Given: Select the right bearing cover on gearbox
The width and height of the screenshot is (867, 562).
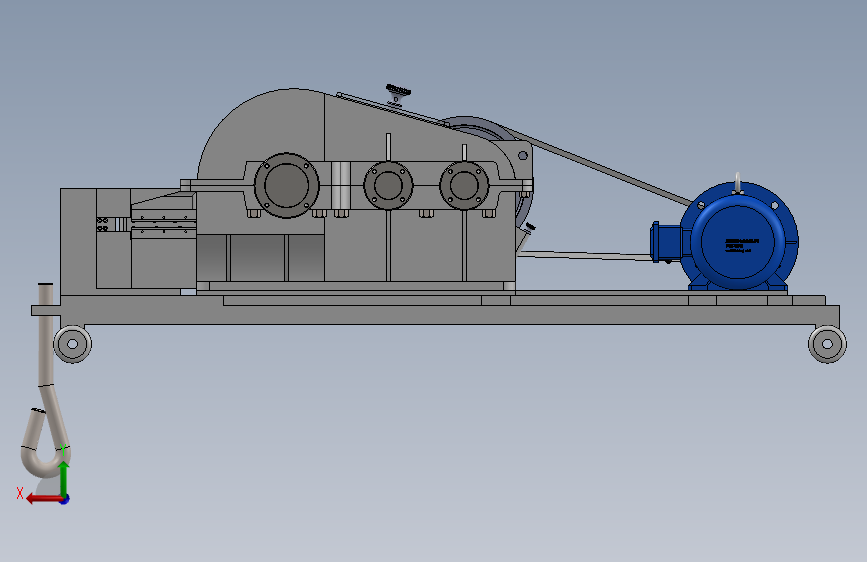Looking at the screenshot, I should coord(464,185).
